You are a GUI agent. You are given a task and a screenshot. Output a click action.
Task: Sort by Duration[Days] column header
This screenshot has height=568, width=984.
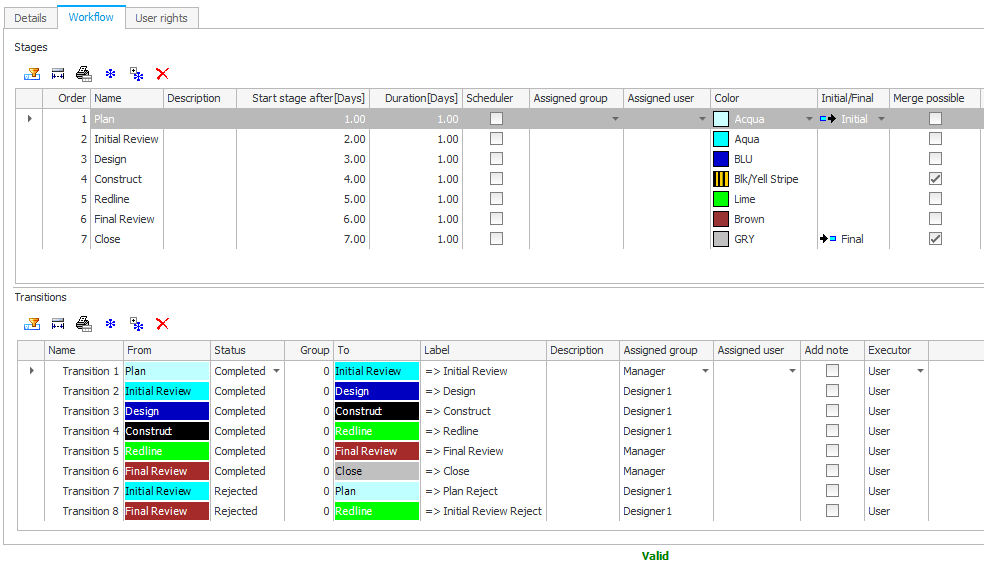[x=416, y=98]
